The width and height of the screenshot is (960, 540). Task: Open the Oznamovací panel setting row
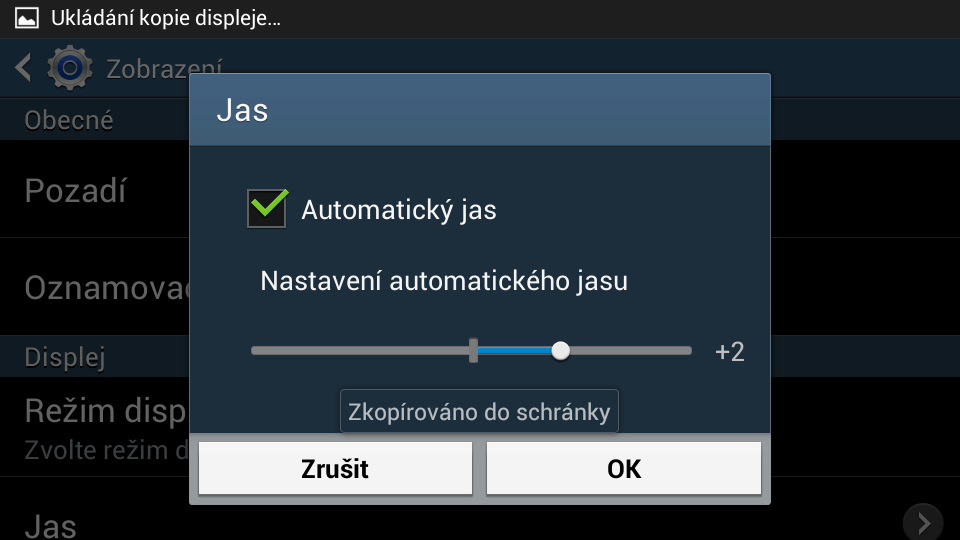(x=95, y=287)
